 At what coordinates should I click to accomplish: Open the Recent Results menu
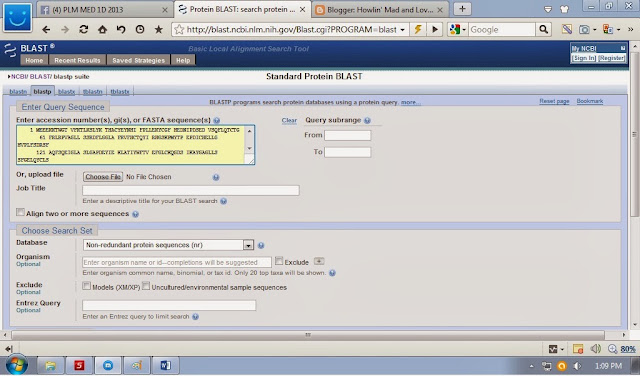pos(77,60)
